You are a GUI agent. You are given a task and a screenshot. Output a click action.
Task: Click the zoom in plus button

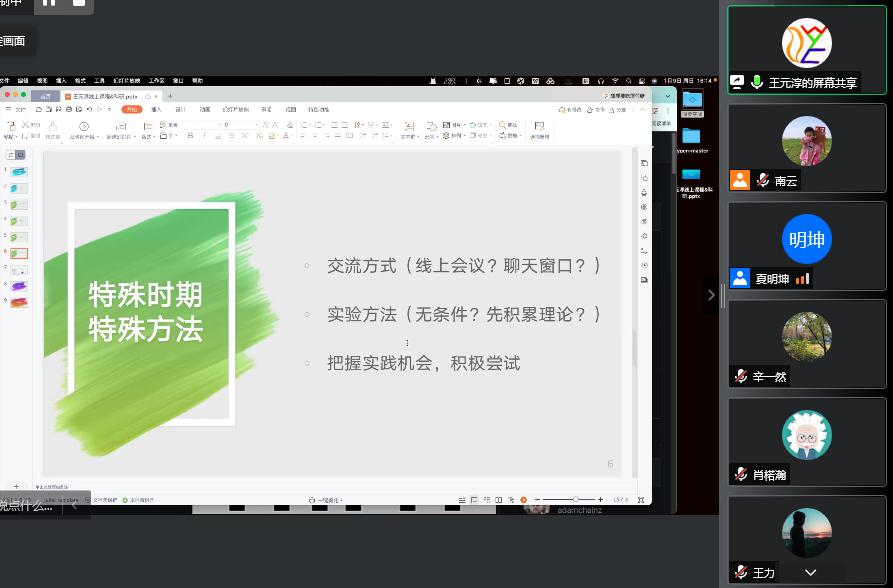click(600, 499)
